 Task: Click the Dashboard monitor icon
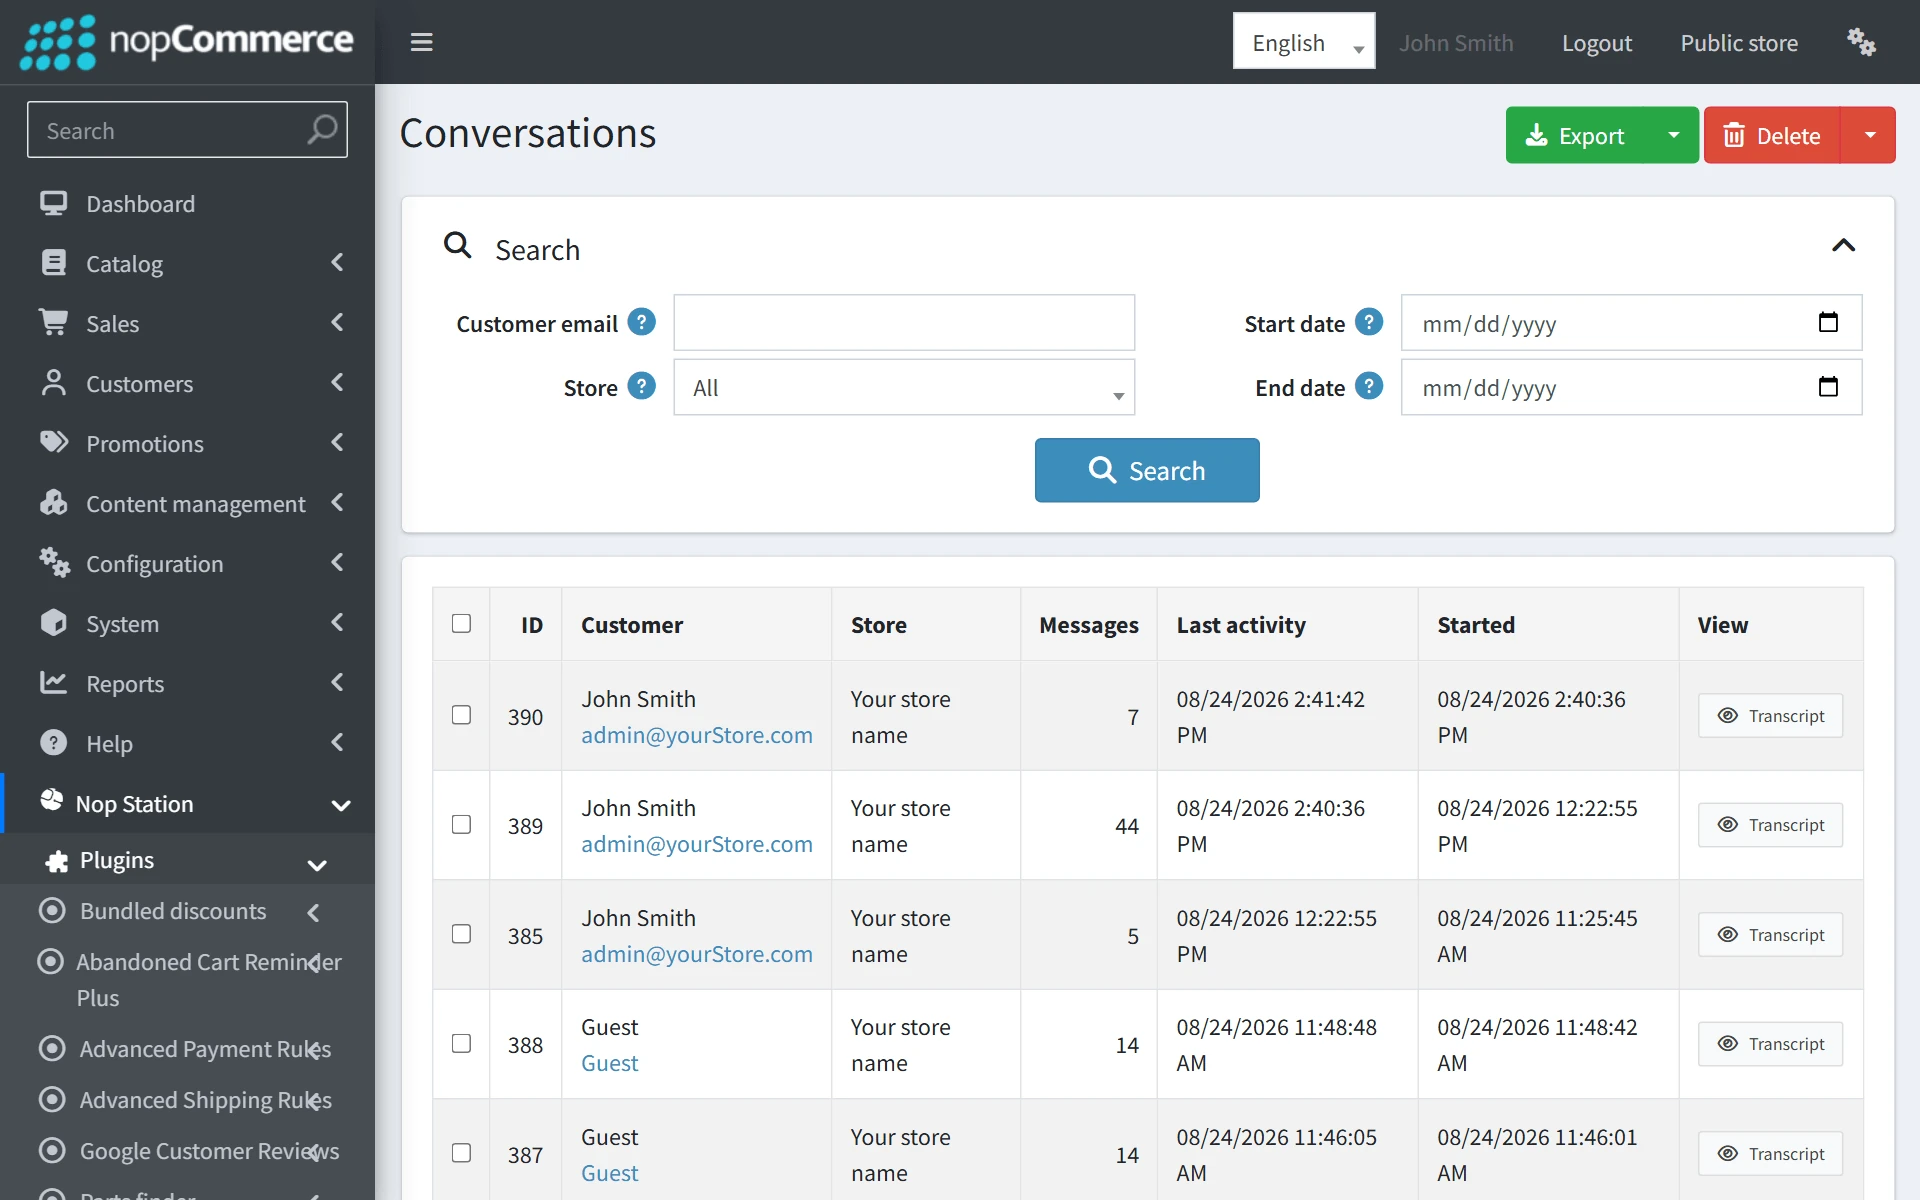53,203
